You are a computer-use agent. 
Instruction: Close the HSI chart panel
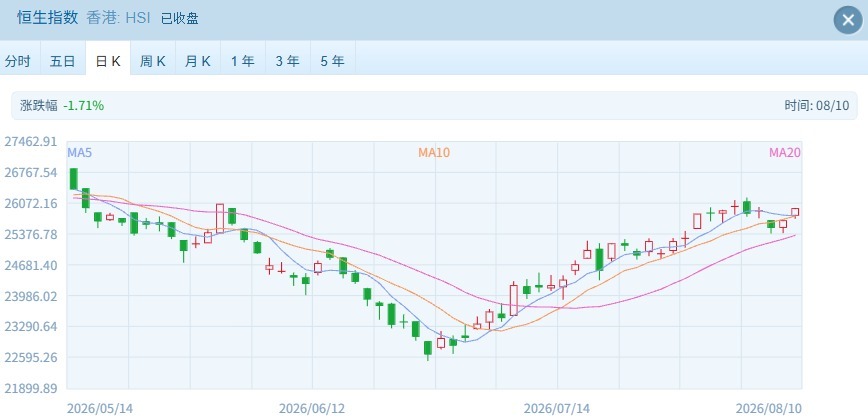coord(848,20)
